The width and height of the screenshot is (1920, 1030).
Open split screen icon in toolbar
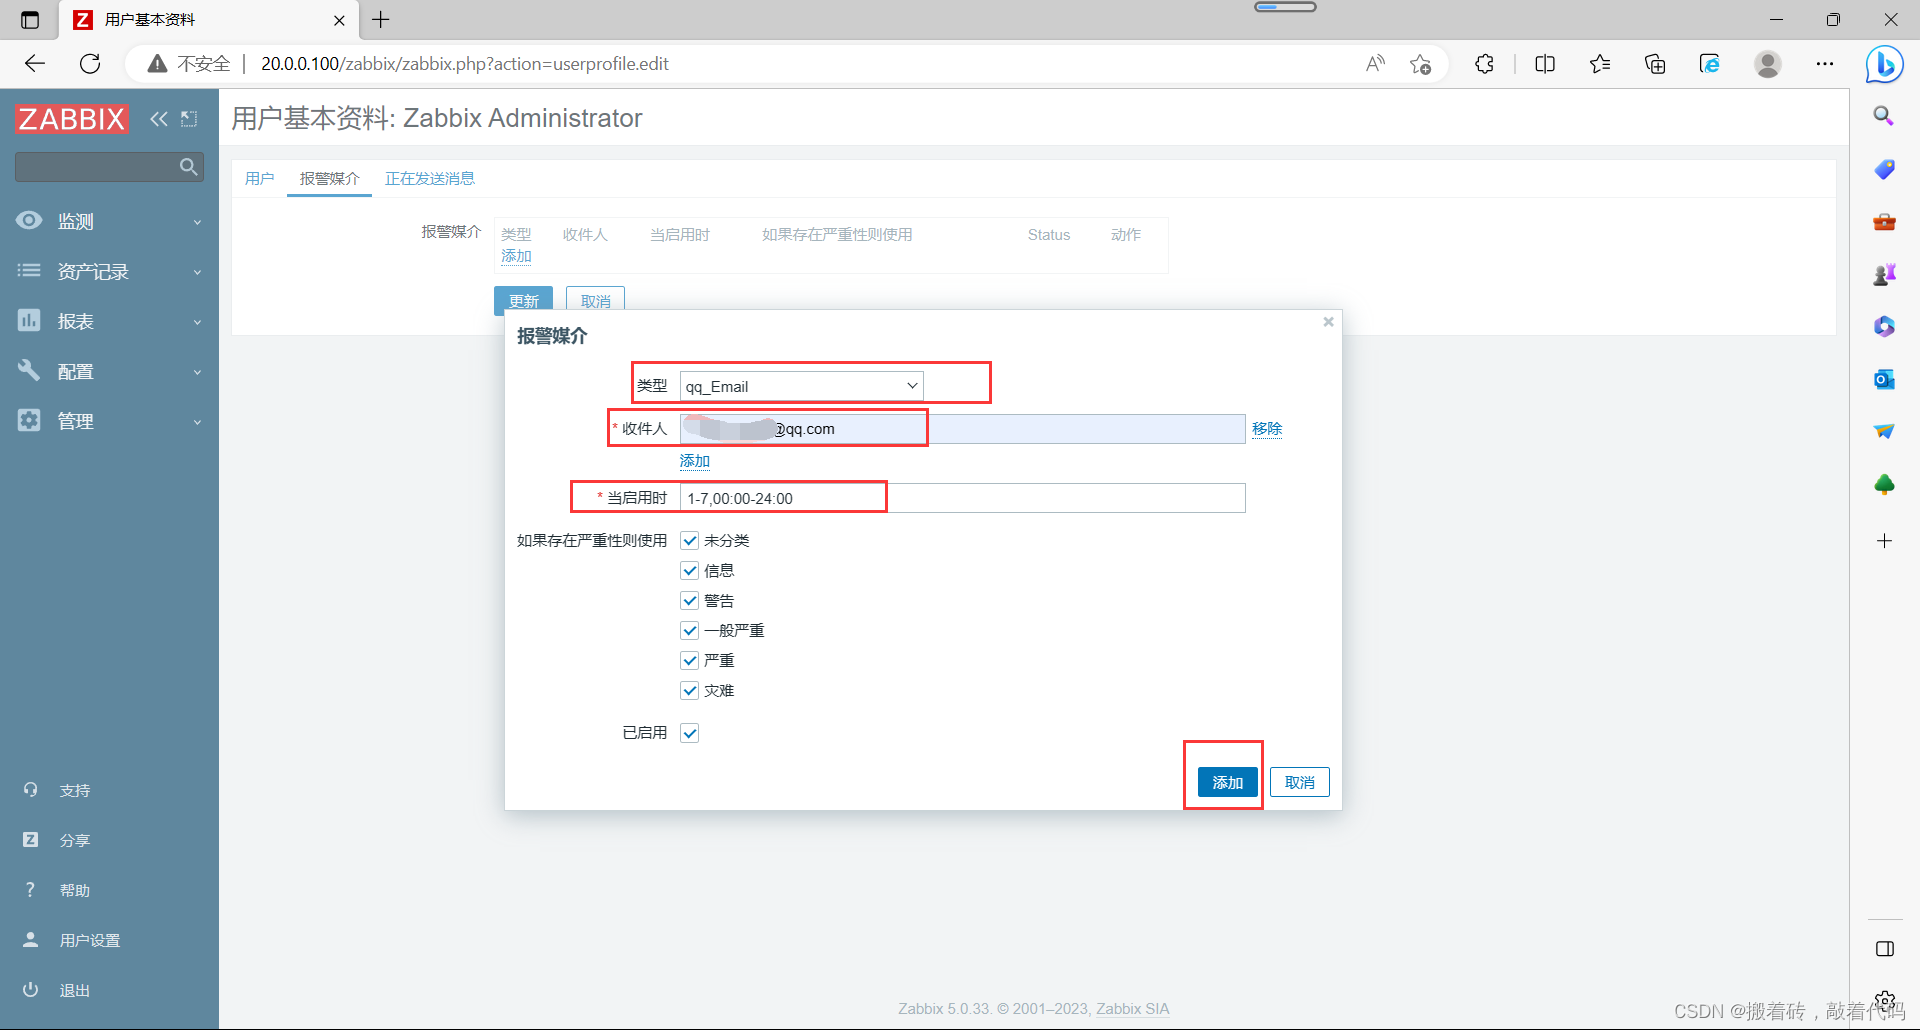pos(1545,64)
